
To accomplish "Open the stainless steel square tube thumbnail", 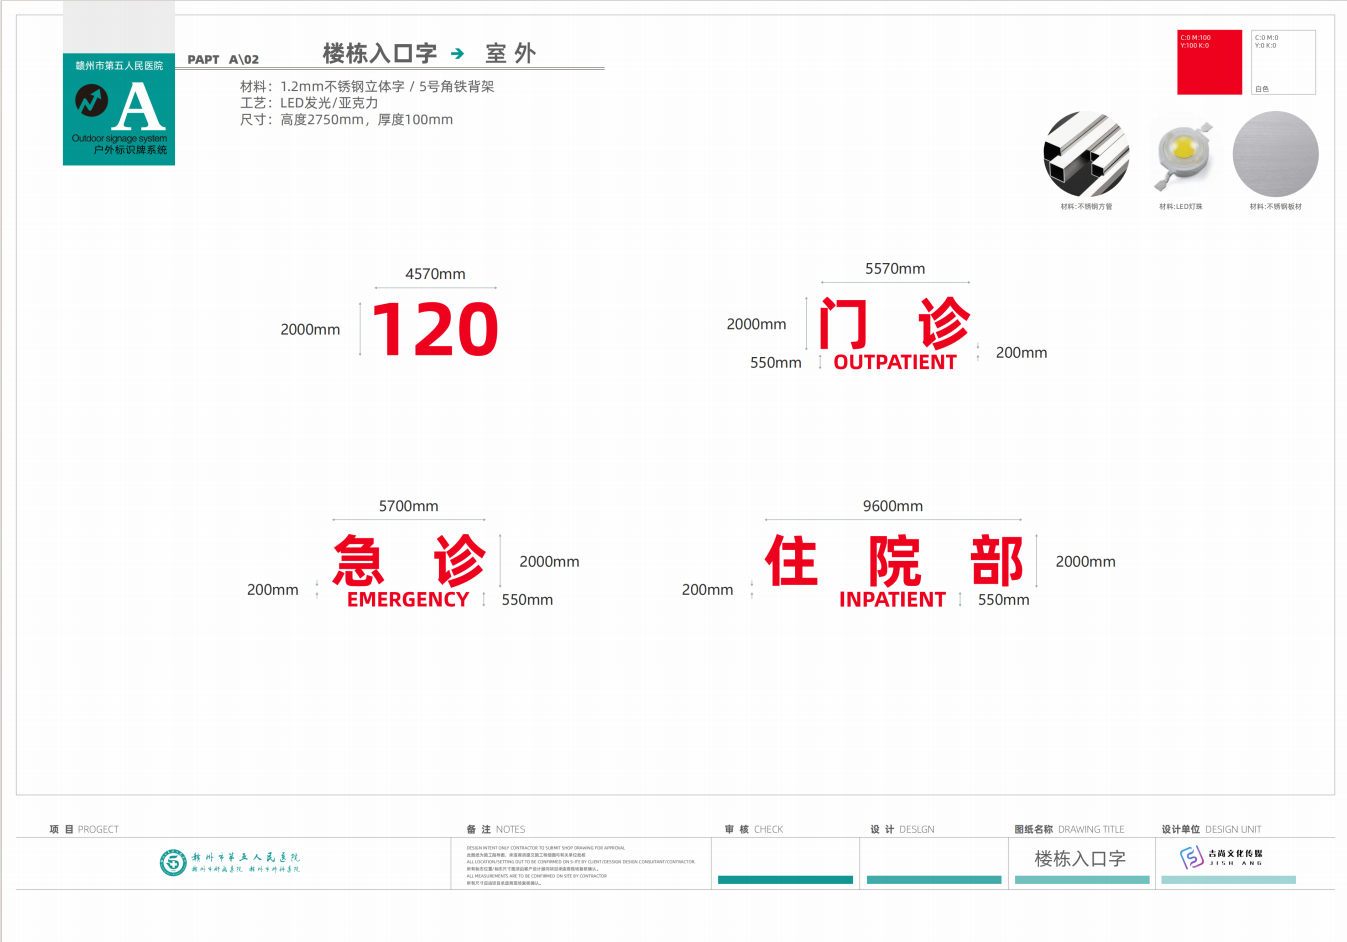I will point(1087,154).
